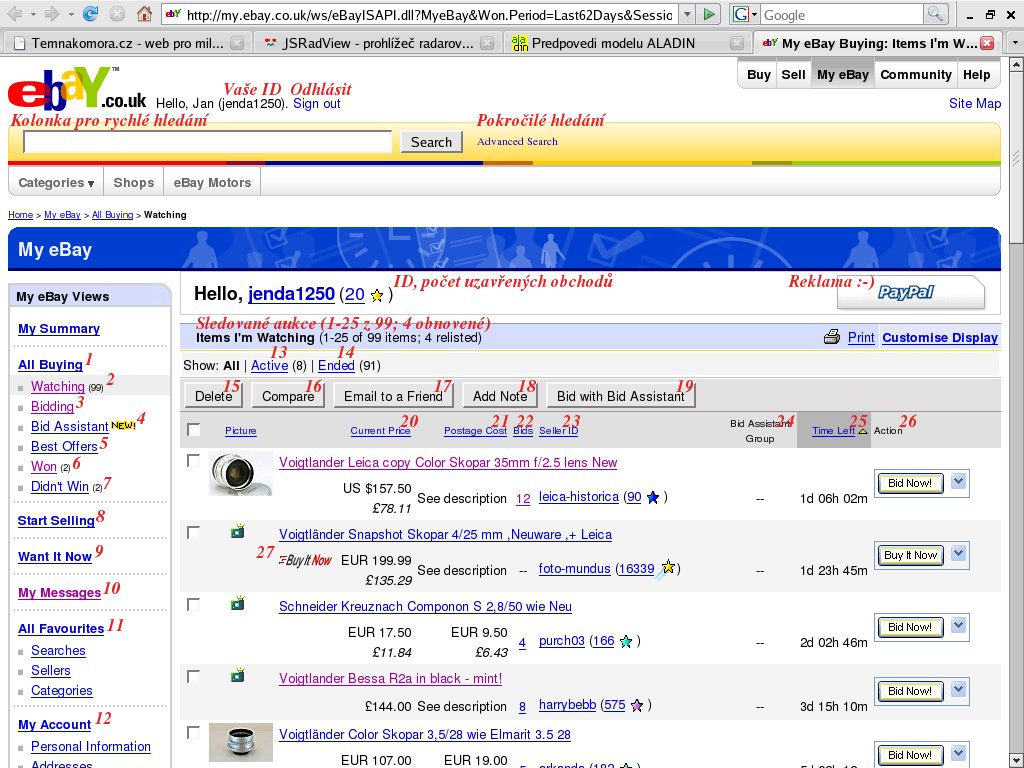
Task: Click the Google search magnifier icon
Action: point(936,14)
